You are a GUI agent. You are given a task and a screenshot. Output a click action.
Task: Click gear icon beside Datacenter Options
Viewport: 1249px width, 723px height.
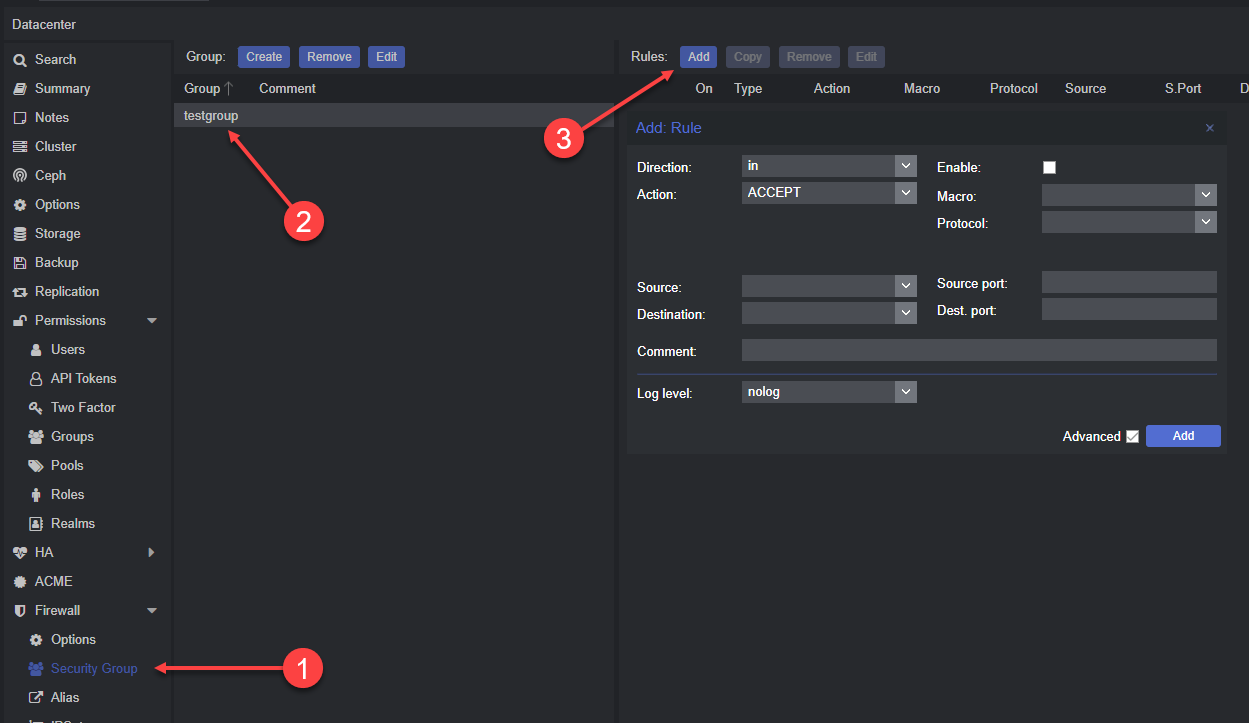(x=19, y=205)
